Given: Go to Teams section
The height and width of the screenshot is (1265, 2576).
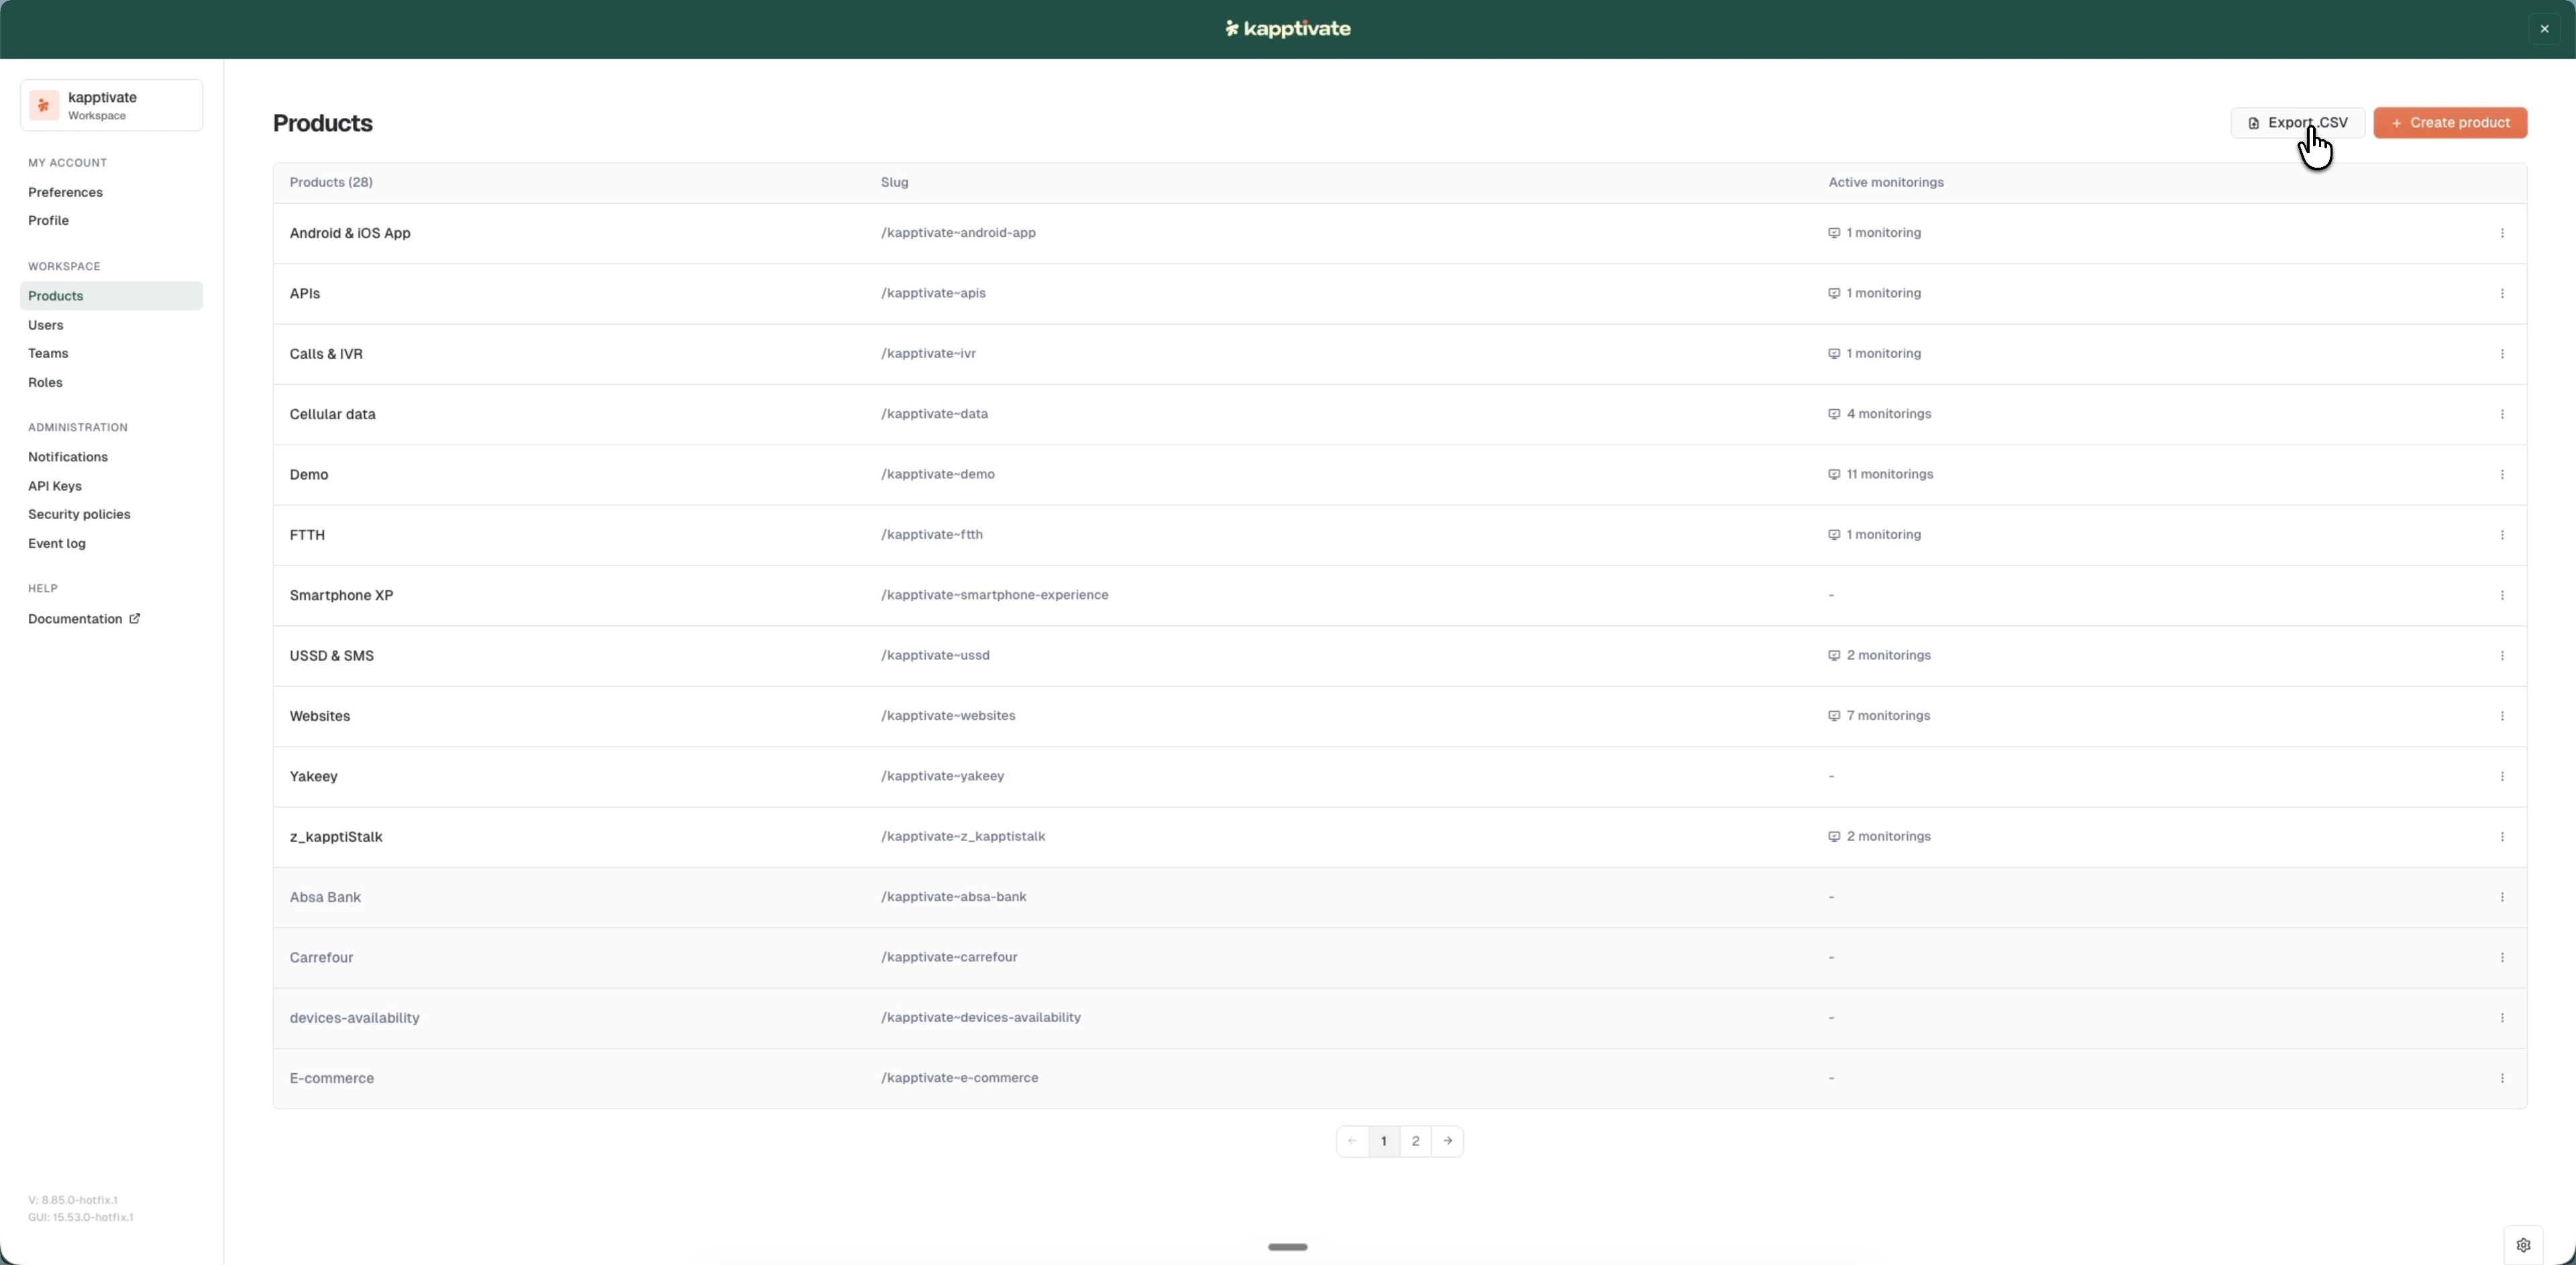Looking at the screenshot, I should (x=48, y=353).
